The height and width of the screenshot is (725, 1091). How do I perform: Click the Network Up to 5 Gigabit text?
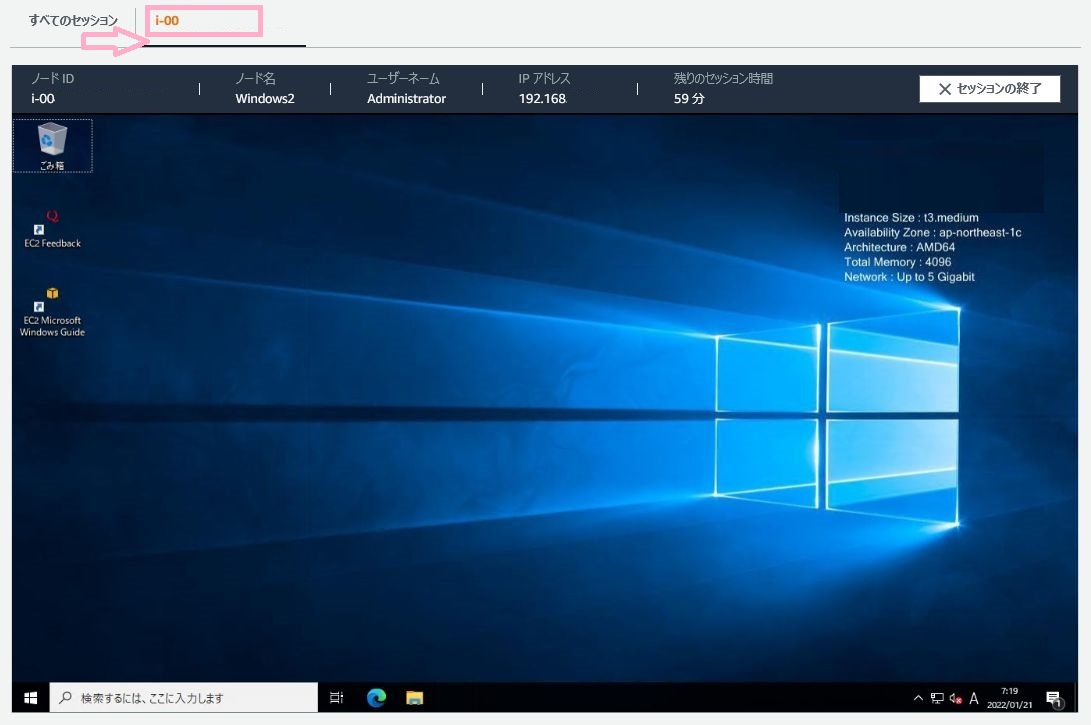pyautogui.click(x=909, y=277)
